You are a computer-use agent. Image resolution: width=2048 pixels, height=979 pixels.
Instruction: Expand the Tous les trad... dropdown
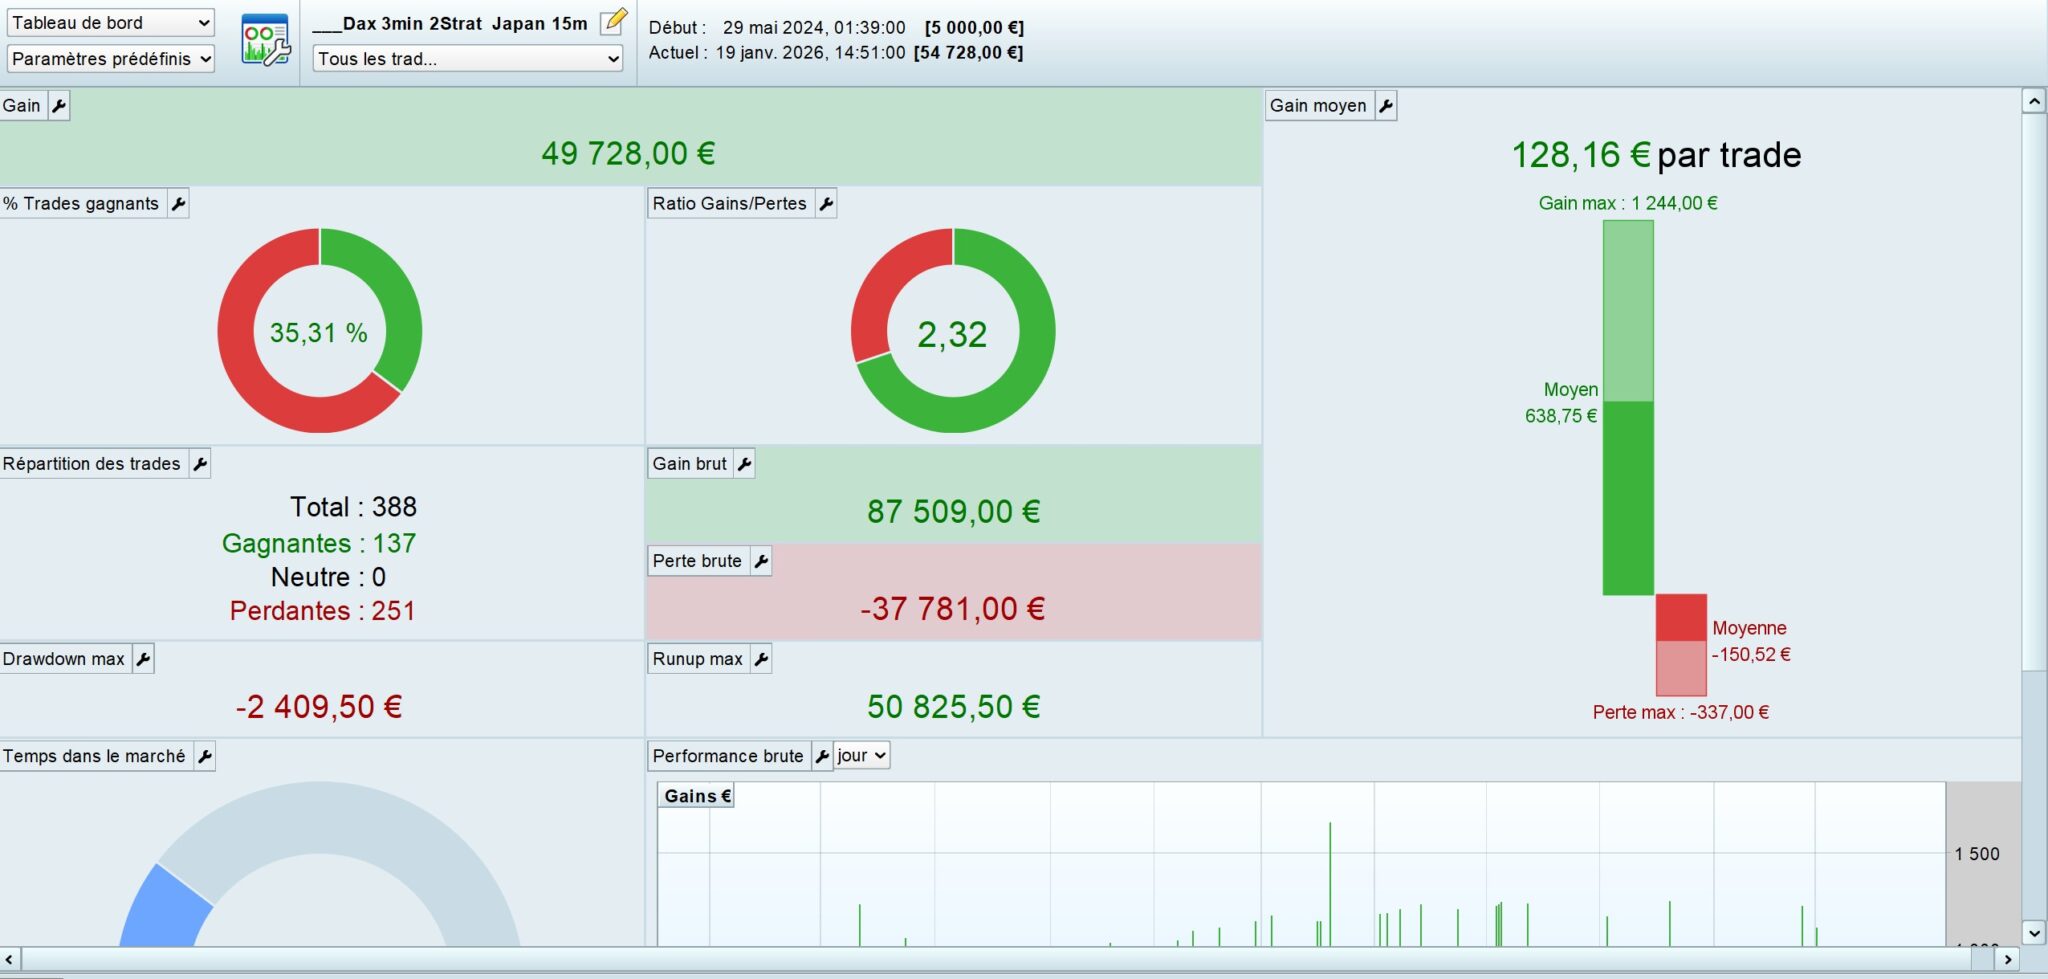[468, 59]
